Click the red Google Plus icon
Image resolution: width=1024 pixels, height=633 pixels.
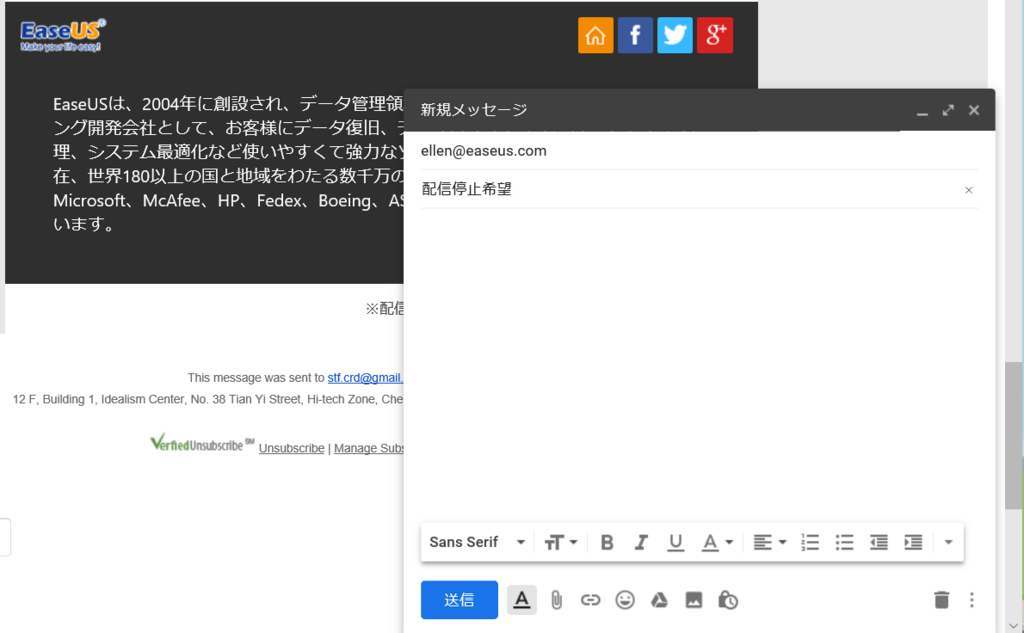714,35
